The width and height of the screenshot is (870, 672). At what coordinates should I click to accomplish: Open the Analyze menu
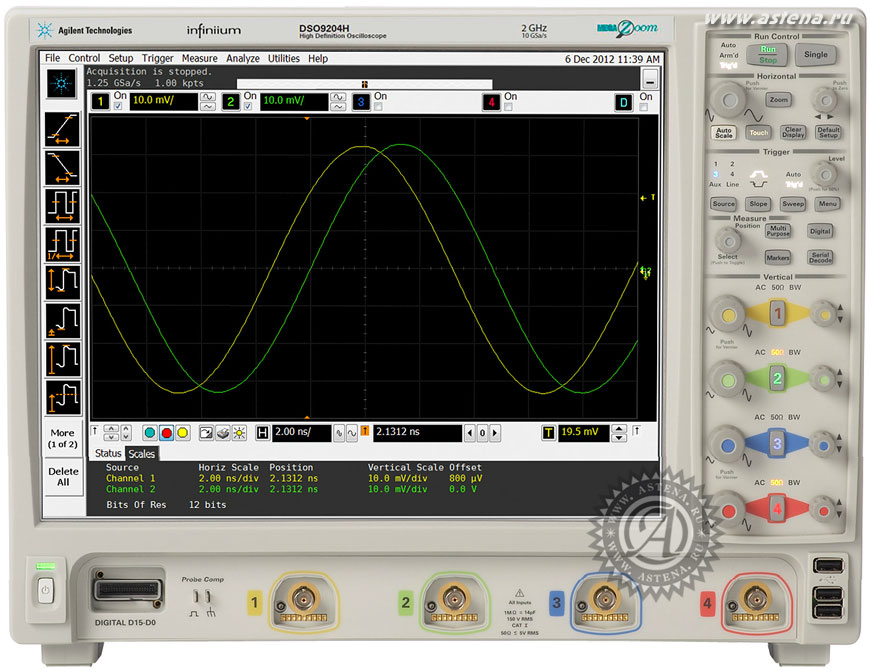click(243, 58)
